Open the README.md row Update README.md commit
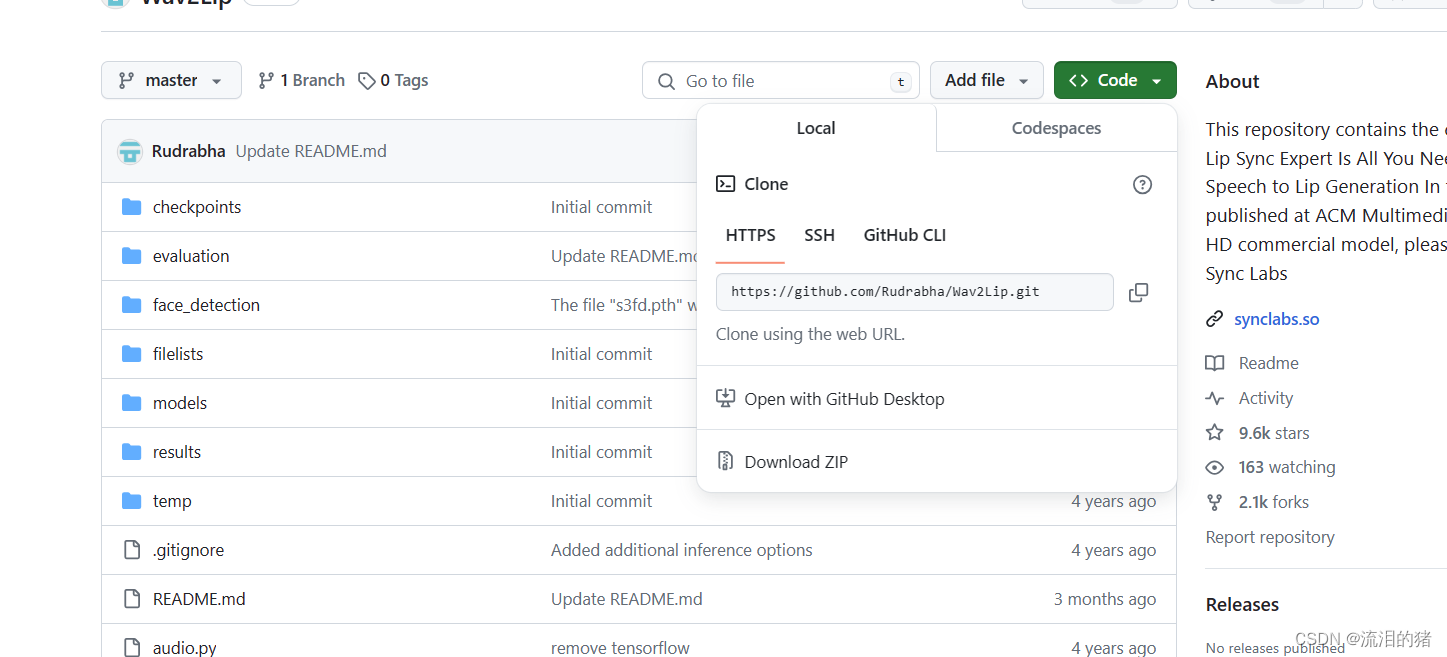Screen dimensions: 1447x657 (x=627, y=599)
